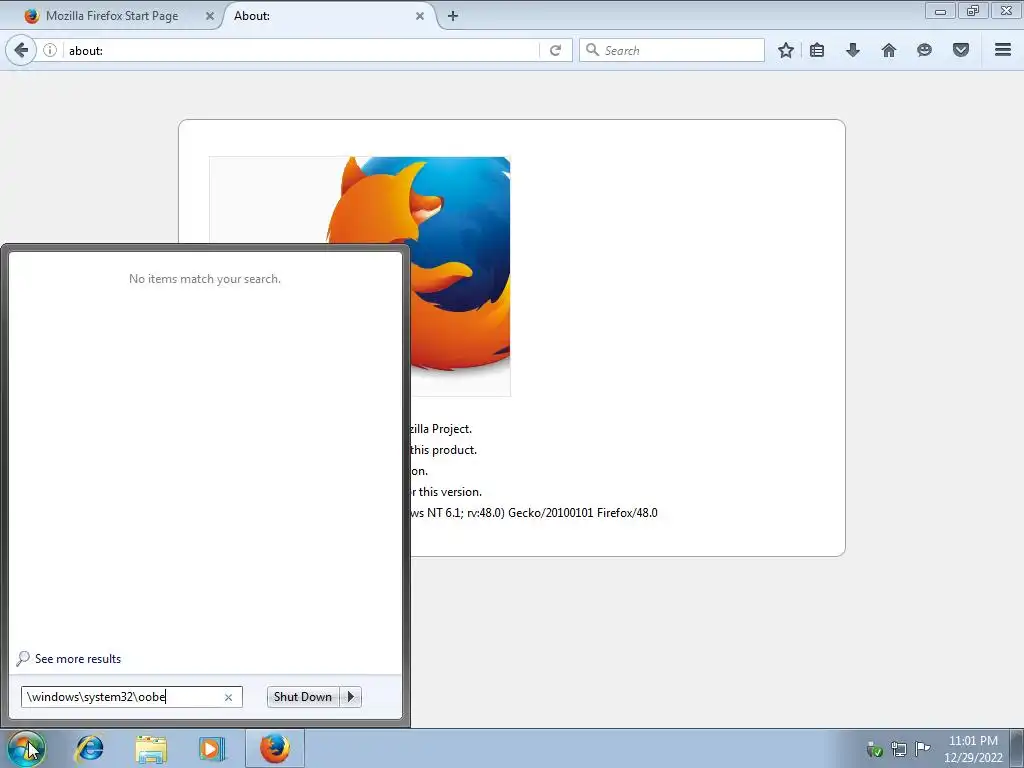Launch Internet Explorer from taskbar
This screenshot has height=768, width=1024.
point(89,748)
